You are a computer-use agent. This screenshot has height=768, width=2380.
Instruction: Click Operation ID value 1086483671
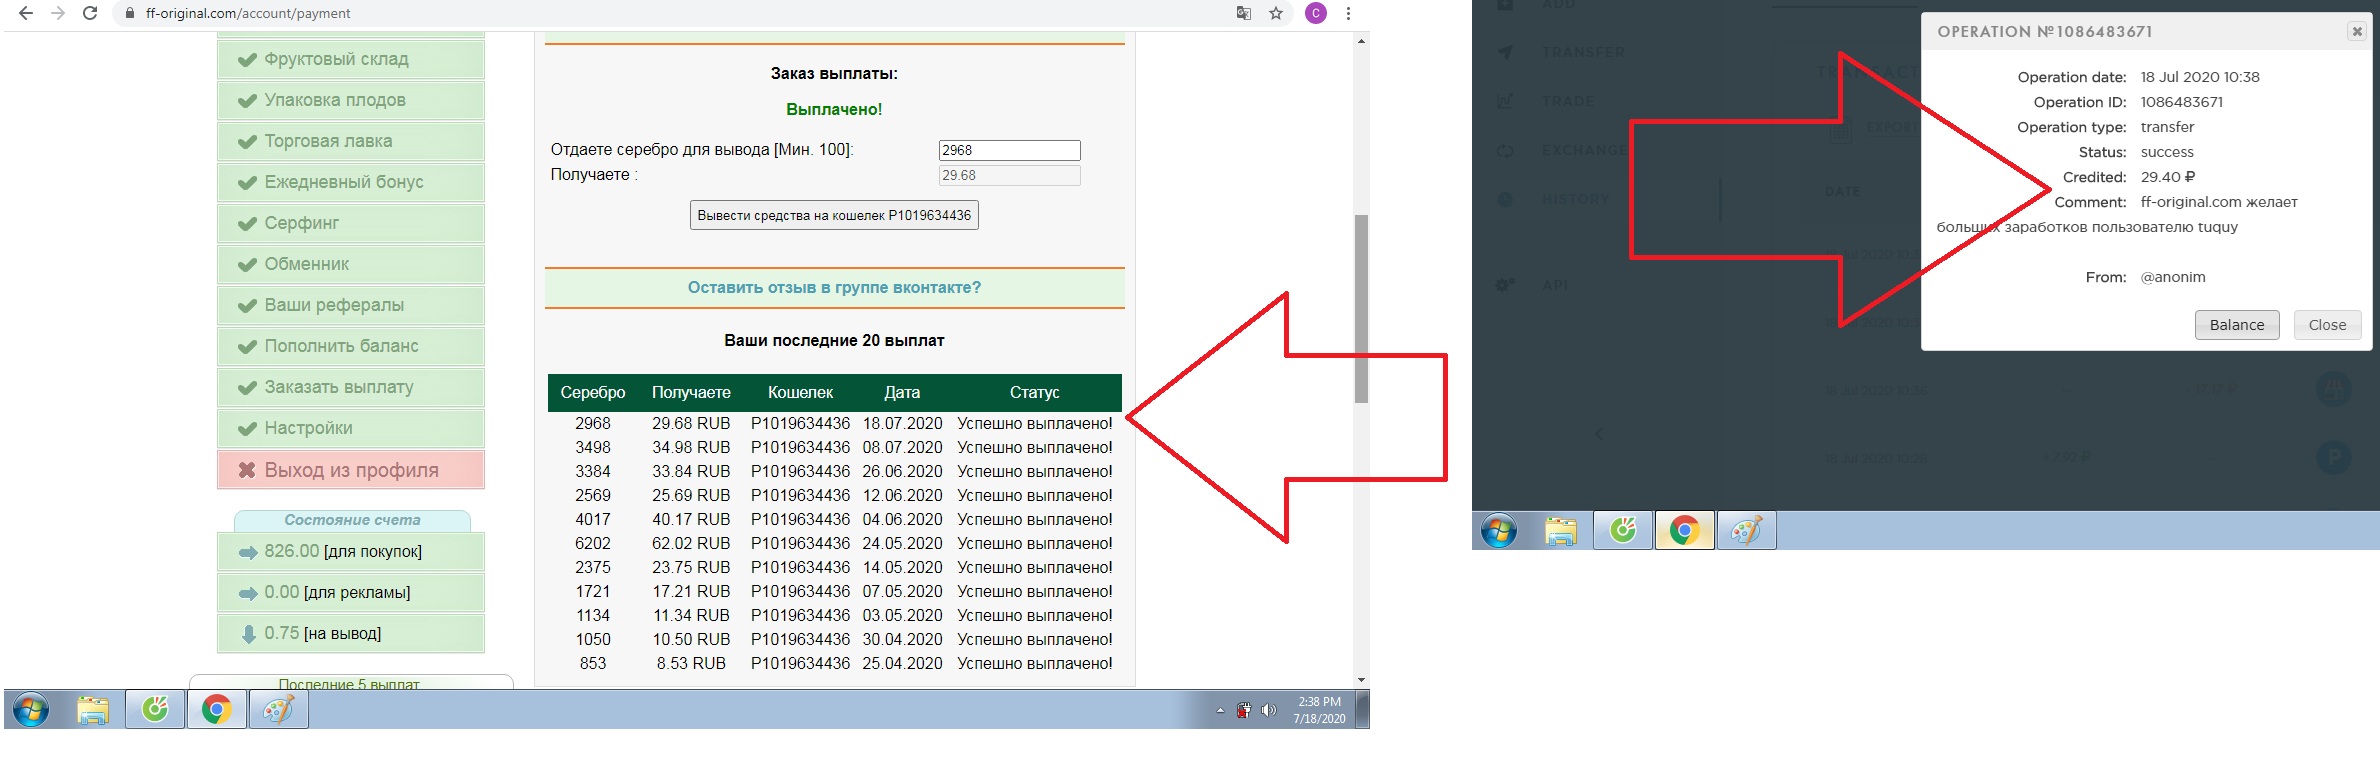click(2181, 102)
